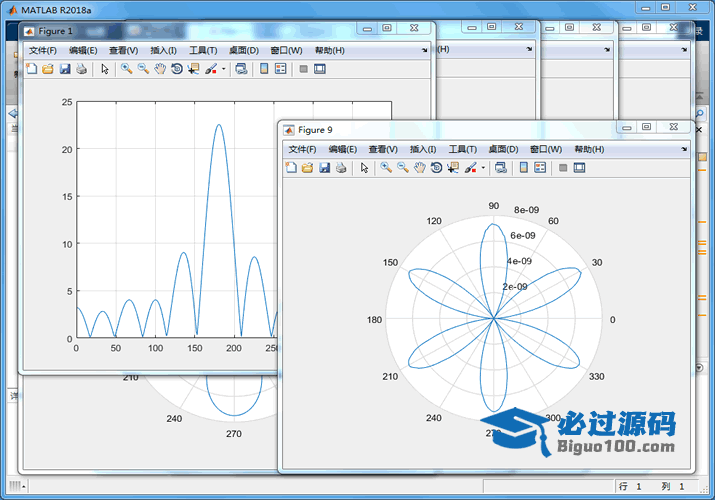Open 插入(I) menu in Figure 9
This screenshot has height=500, width=715.
[x=423, y=149]
